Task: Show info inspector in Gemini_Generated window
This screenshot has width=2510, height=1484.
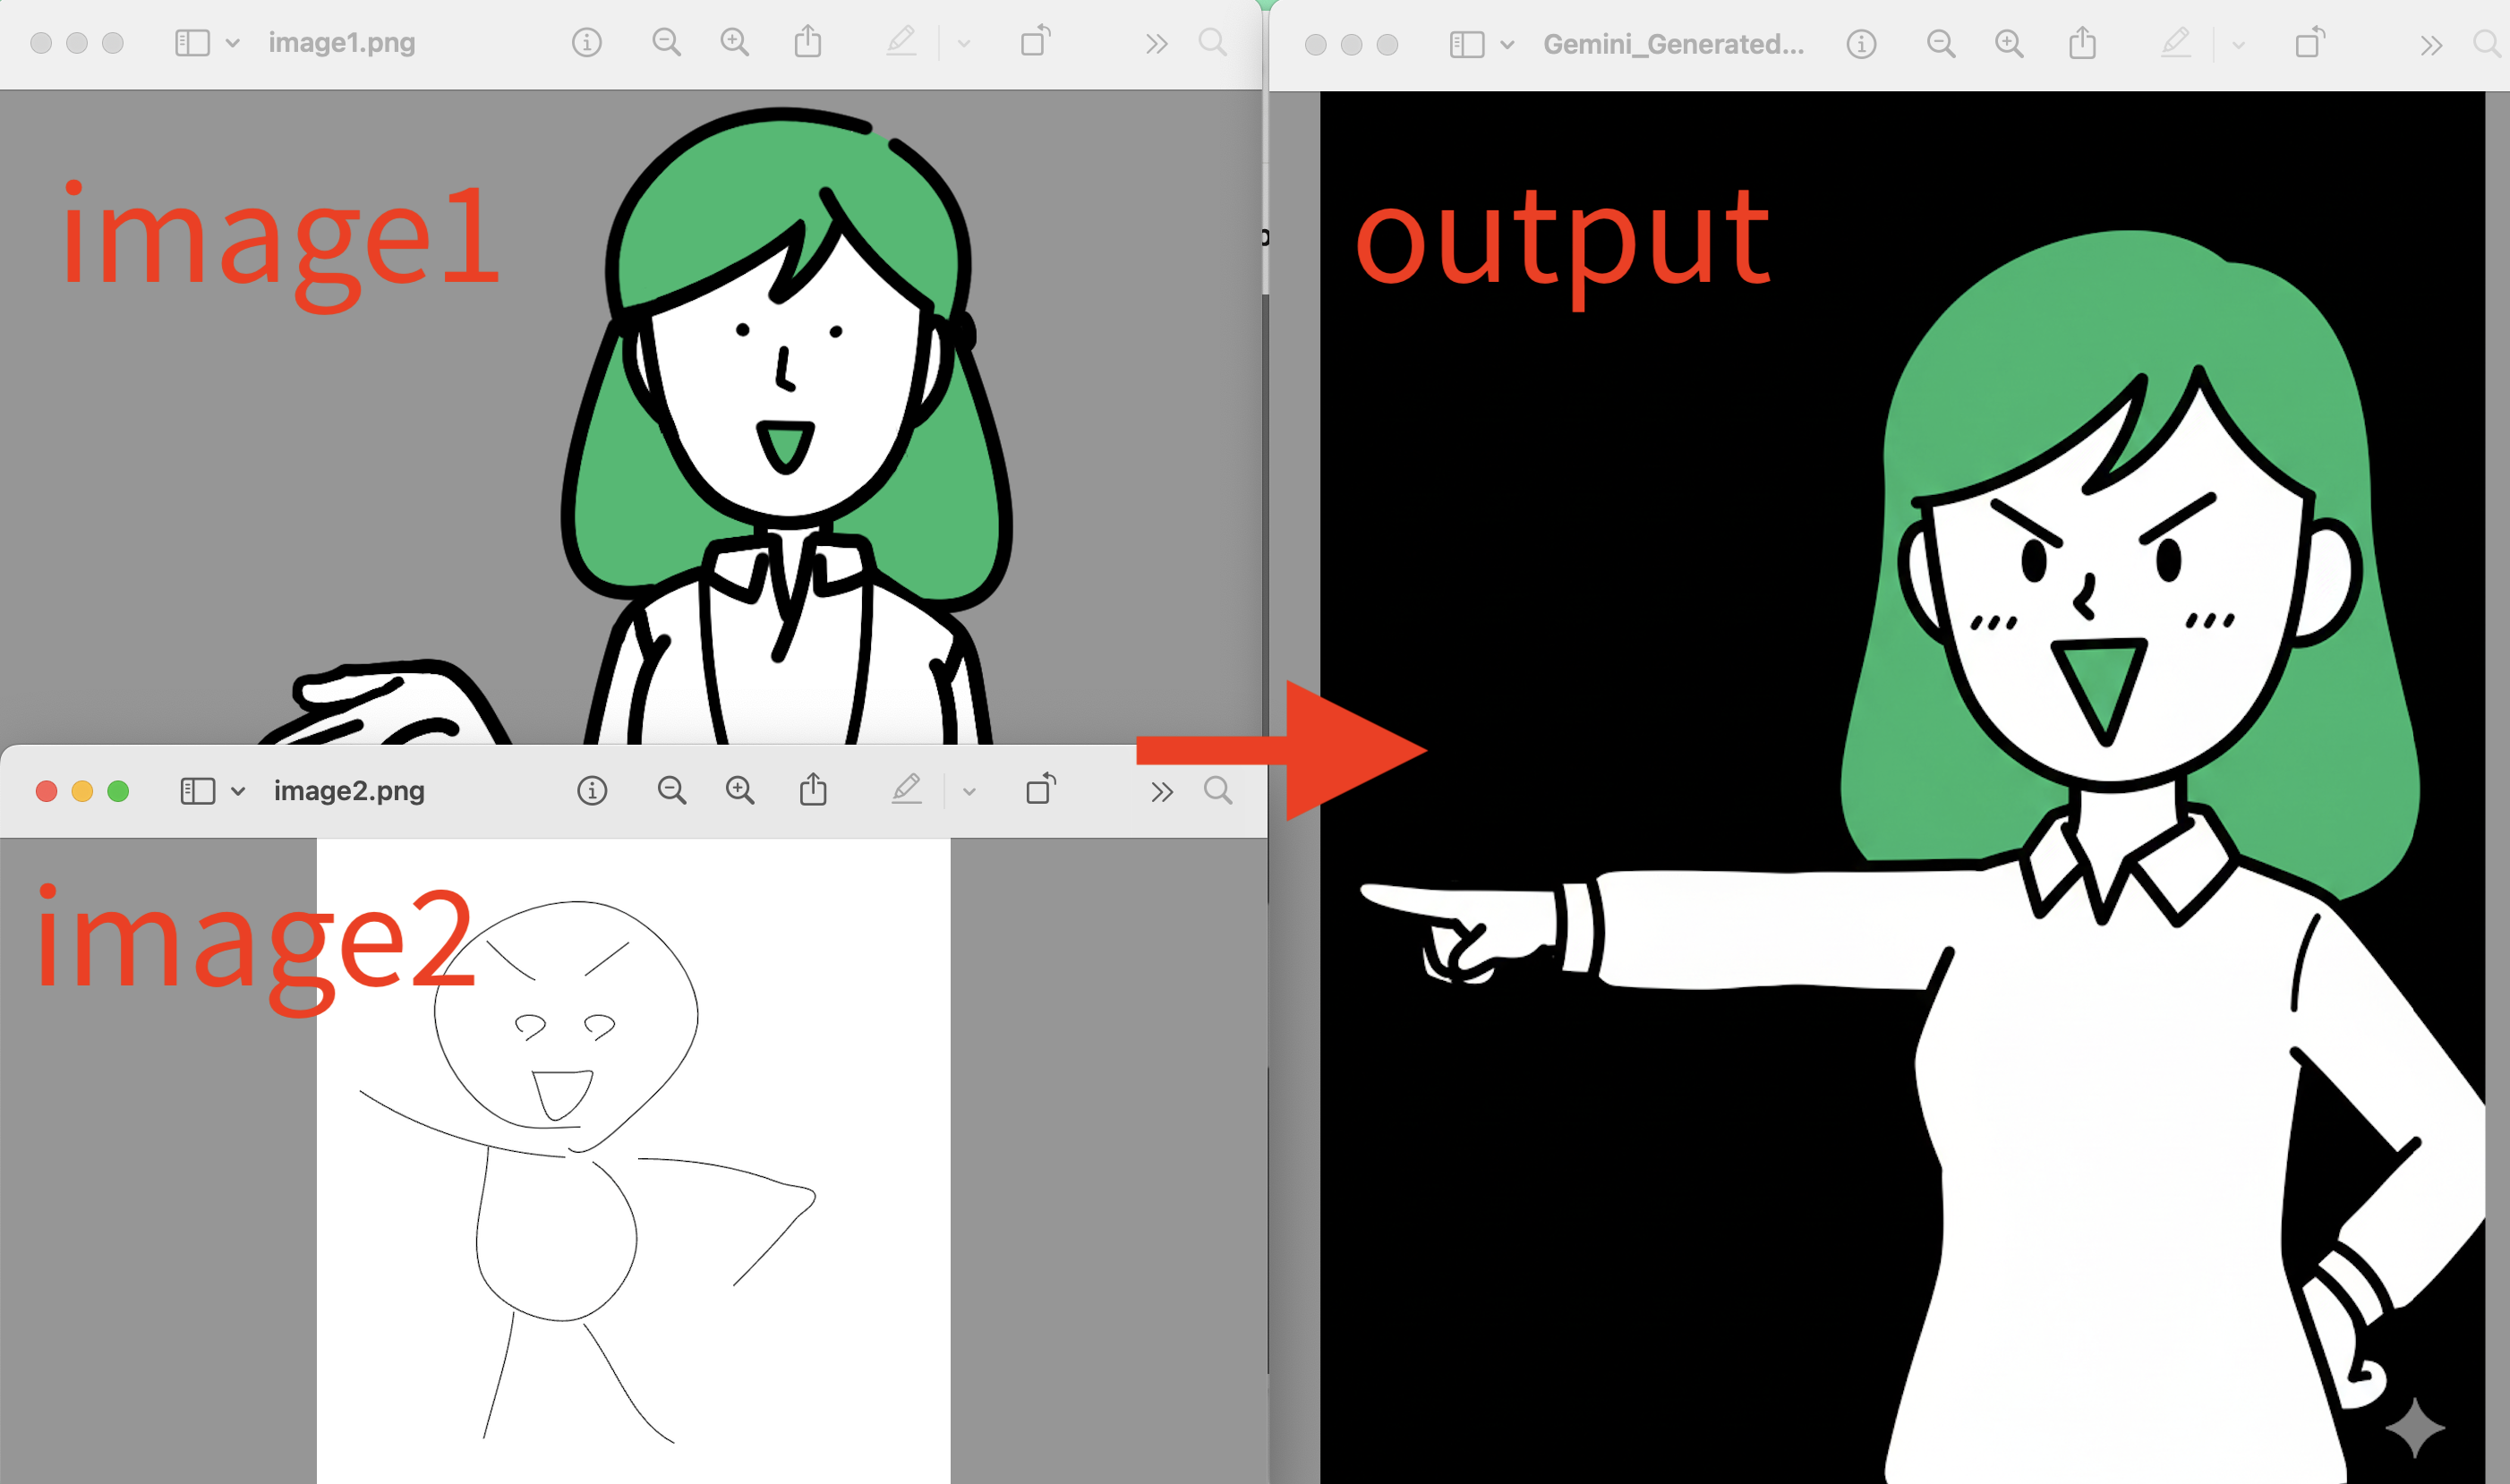Action: [1861, 44]
